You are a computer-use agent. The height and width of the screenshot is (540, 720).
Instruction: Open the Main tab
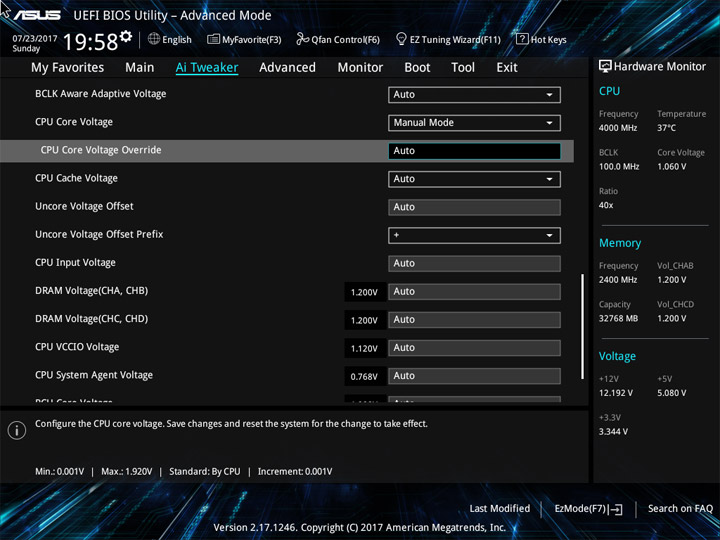[x=140, y=68]
